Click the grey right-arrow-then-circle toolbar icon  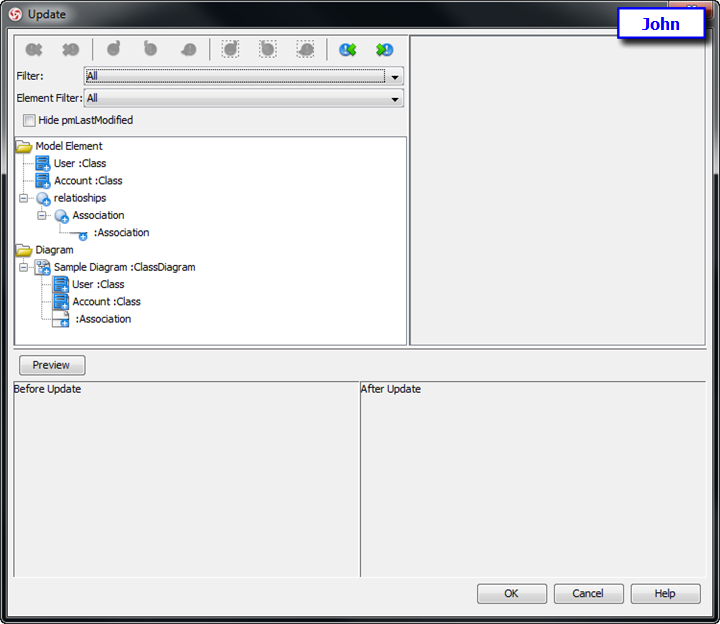click(71, 50)
